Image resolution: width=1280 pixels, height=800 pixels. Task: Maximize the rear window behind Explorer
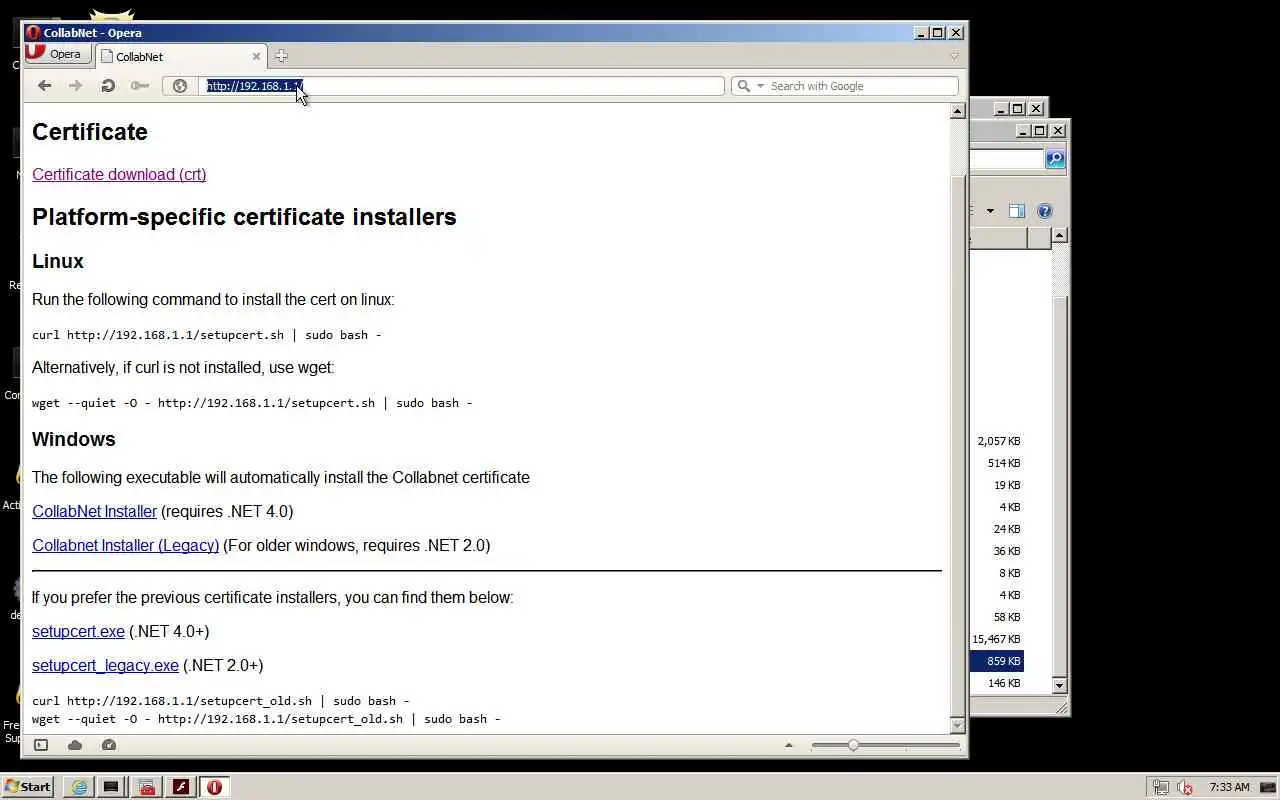[x=1018, y=108]
